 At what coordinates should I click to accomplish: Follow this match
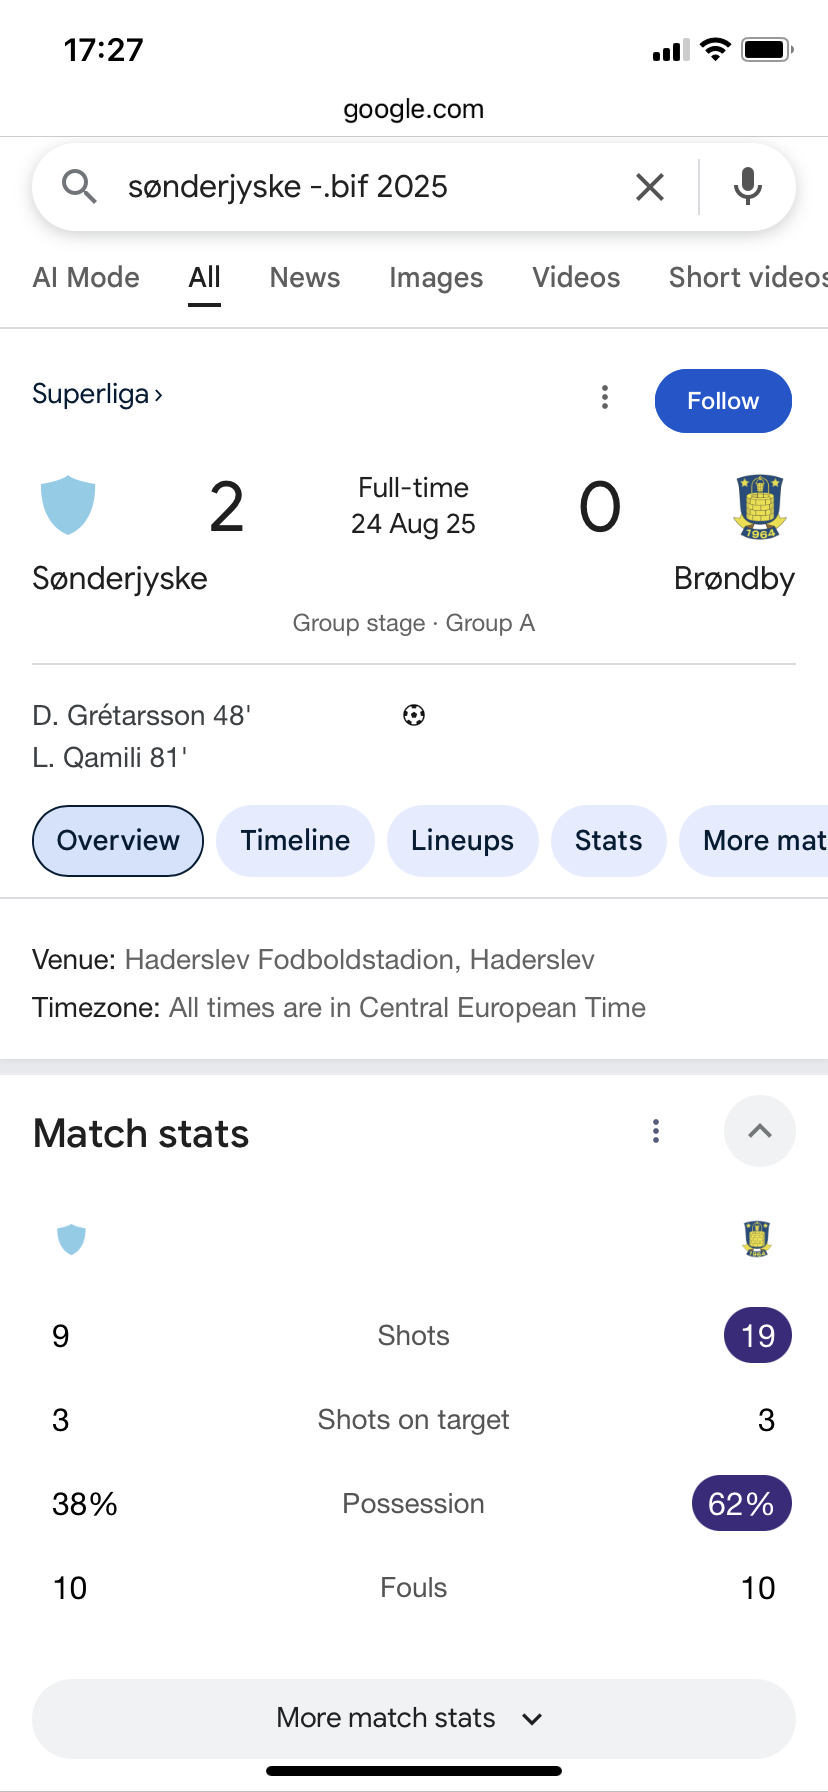click(x=723, y=401)
